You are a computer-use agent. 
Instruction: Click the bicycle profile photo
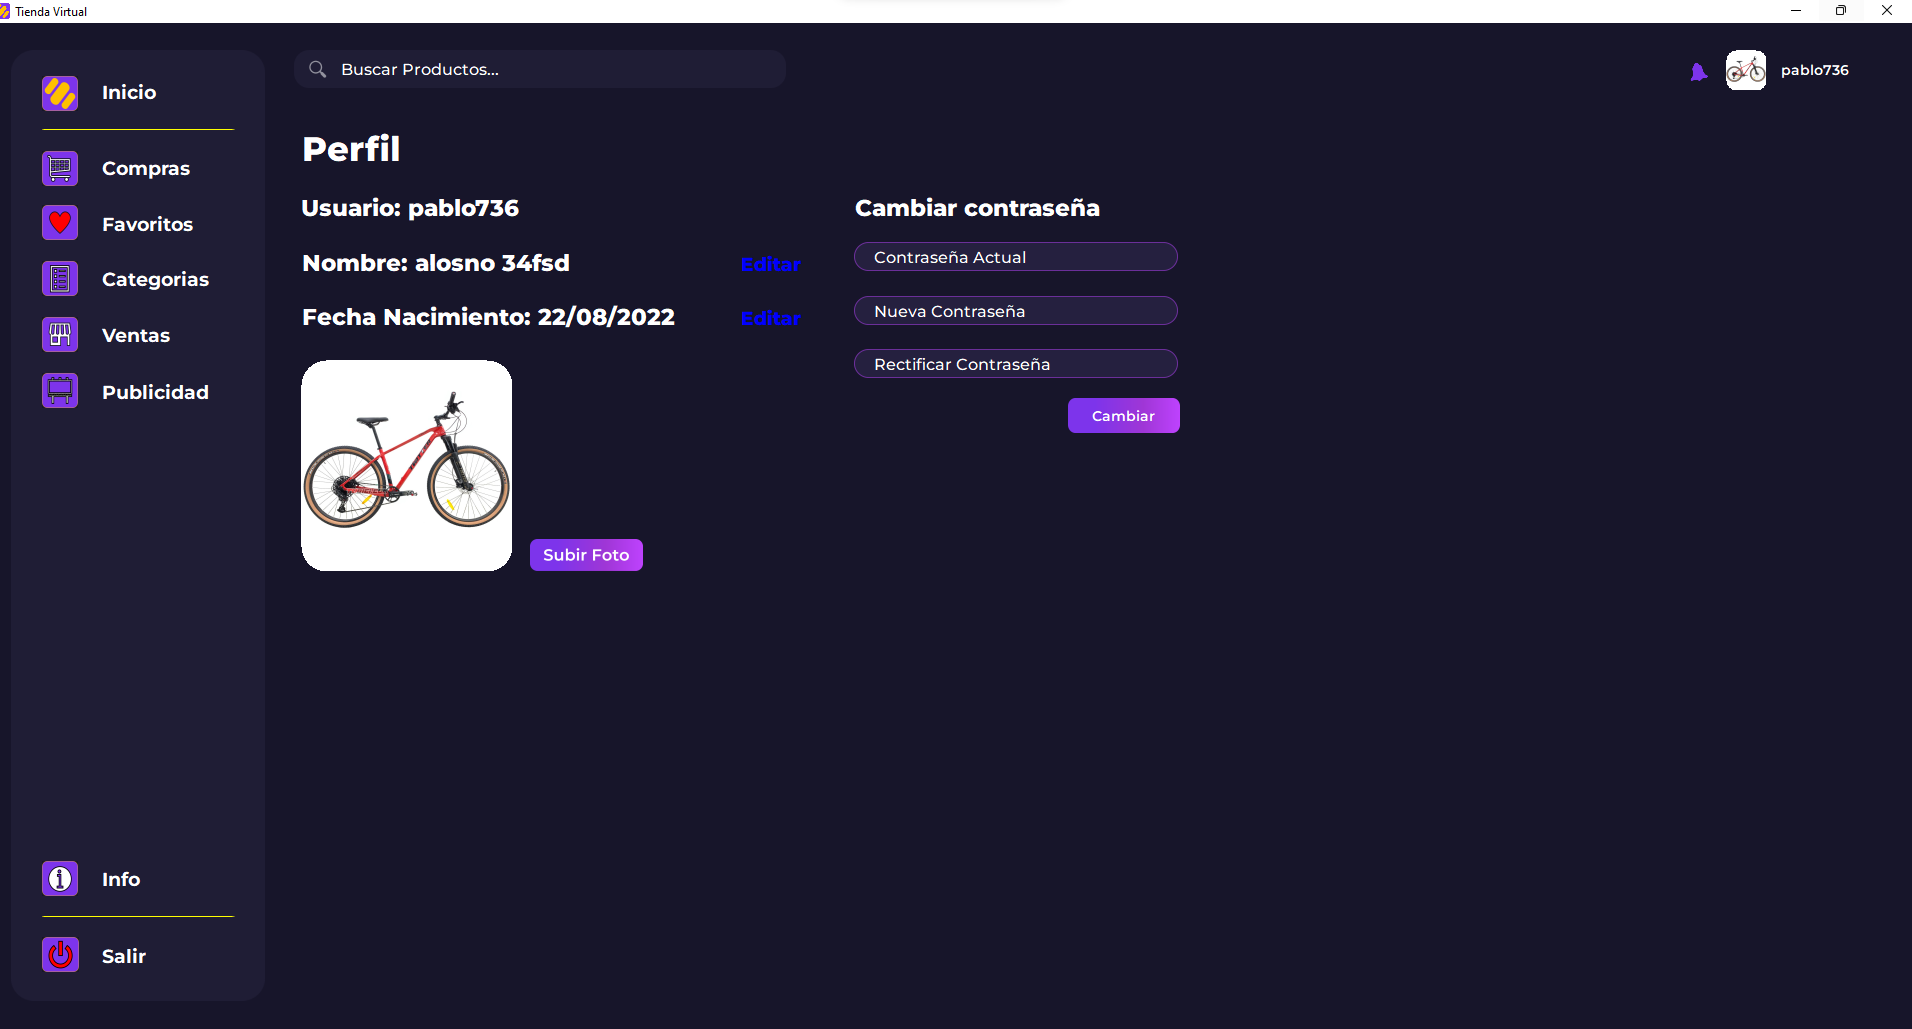[406, 465]
